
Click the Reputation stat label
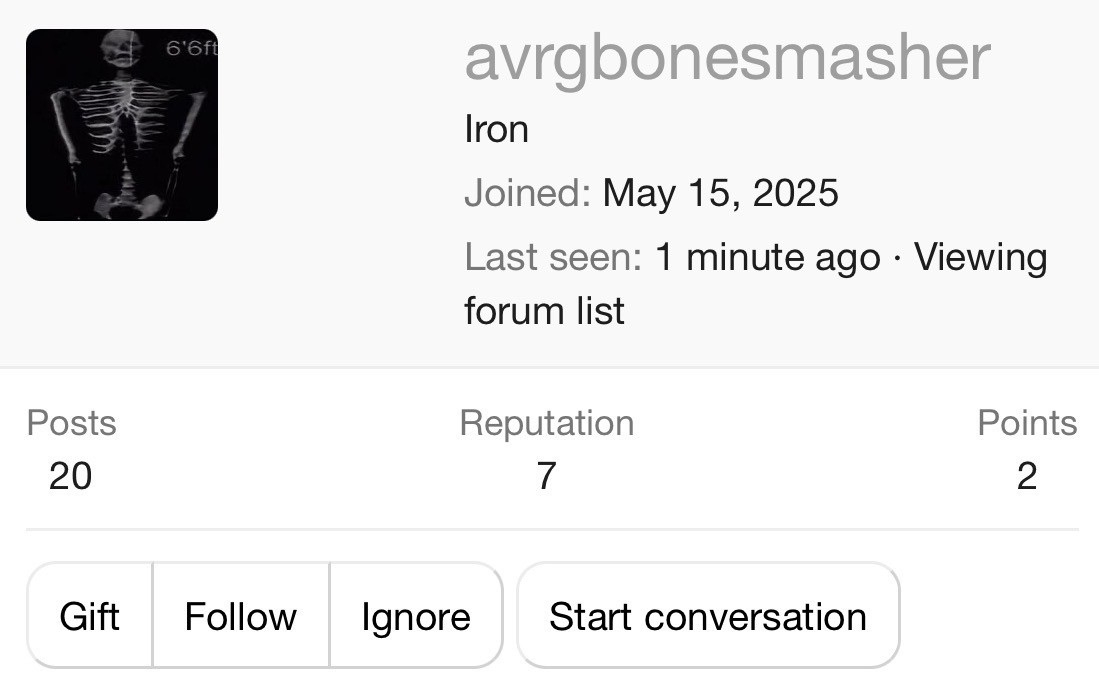[x=546, y=423]
